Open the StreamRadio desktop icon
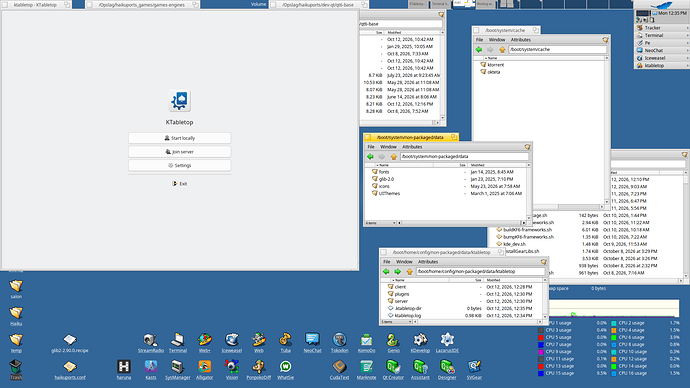 click(150, 343)
